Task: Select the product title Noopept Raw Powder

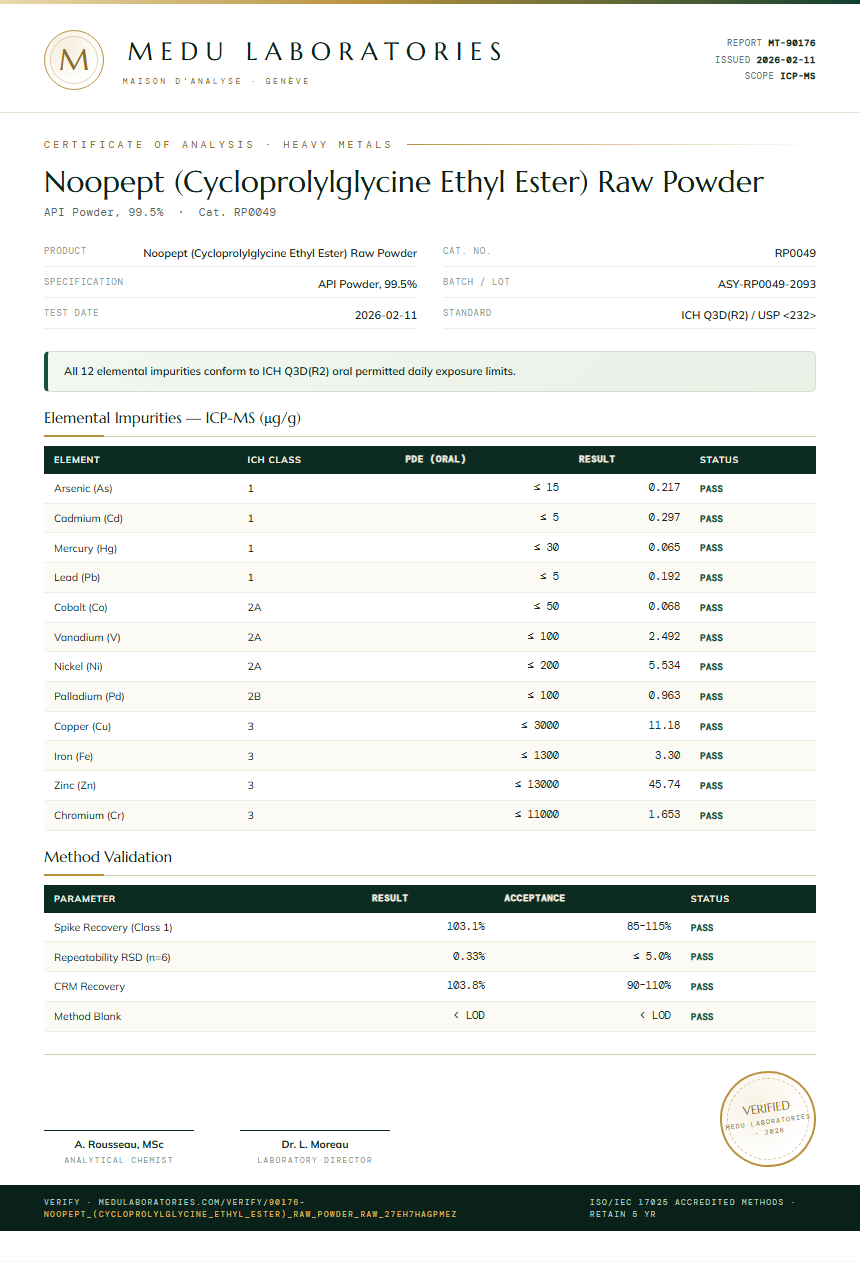Action: pyautogui.click(x=404, y=182)
